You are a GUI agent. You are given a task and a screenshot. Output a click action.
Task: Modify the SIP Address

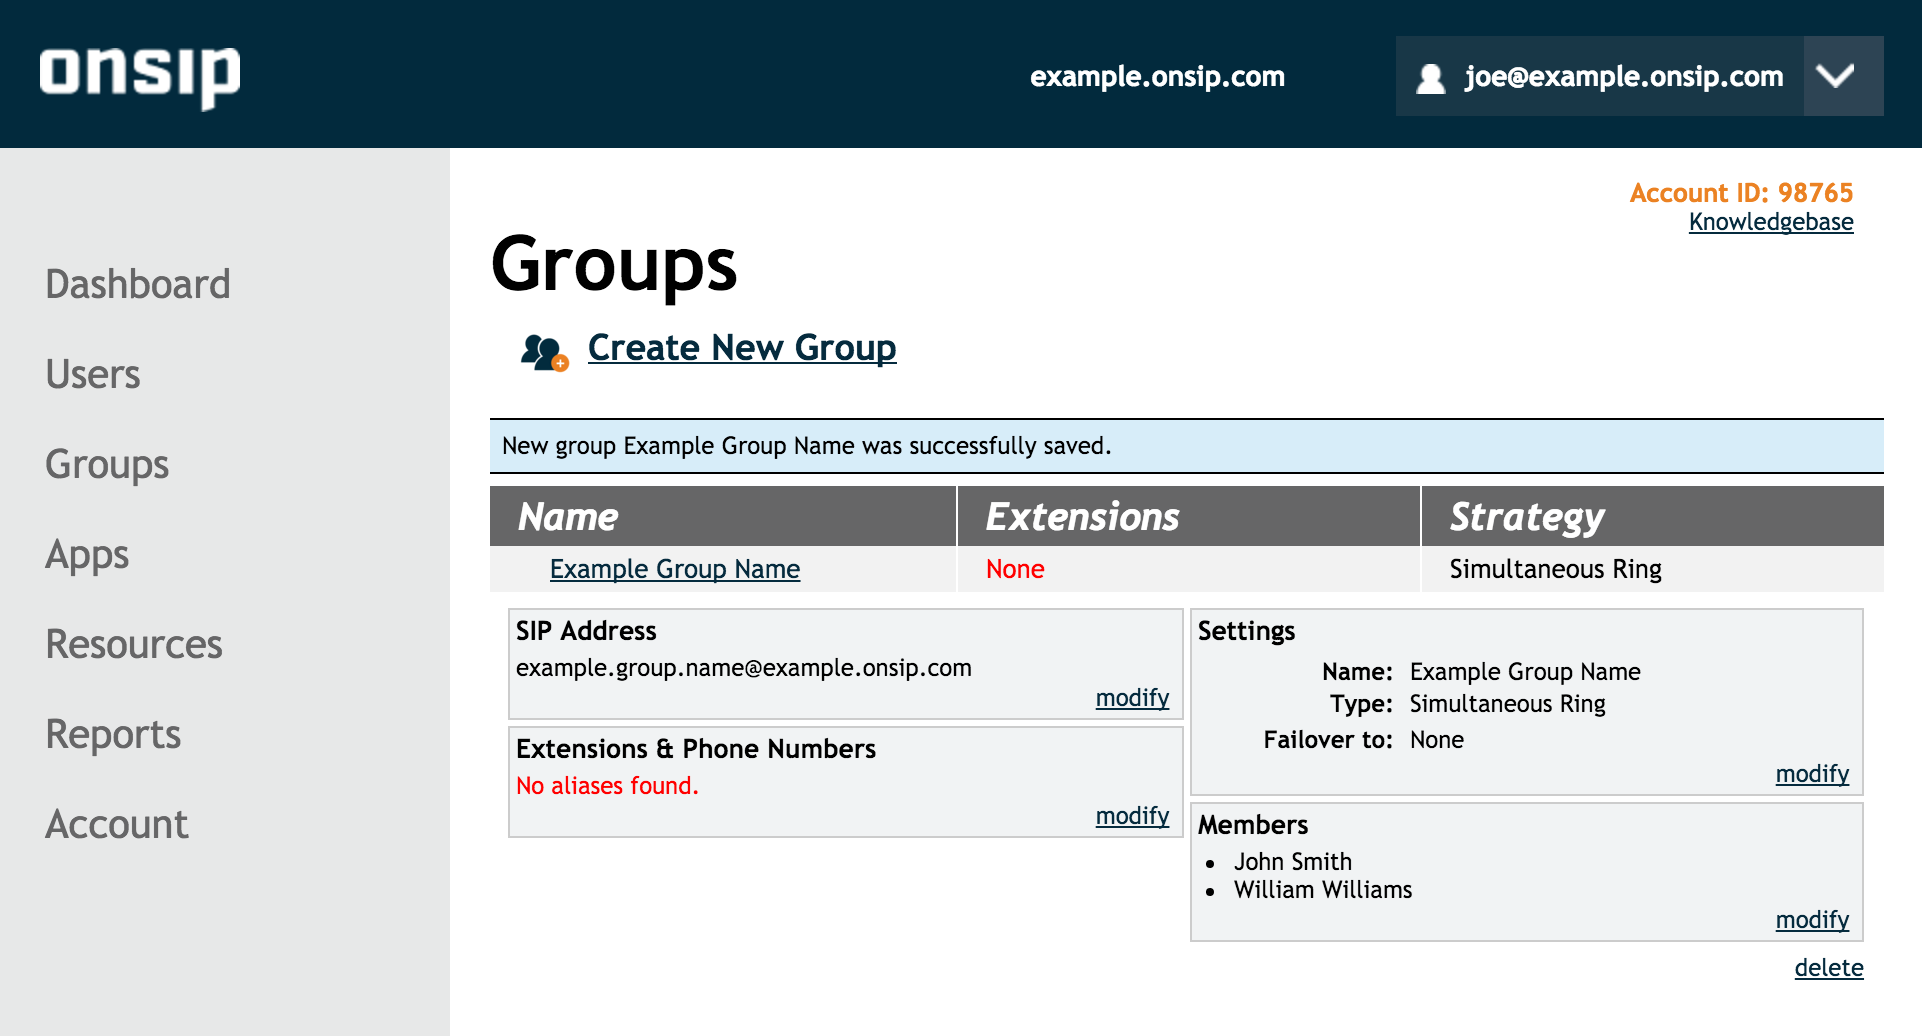[1132, 698]
